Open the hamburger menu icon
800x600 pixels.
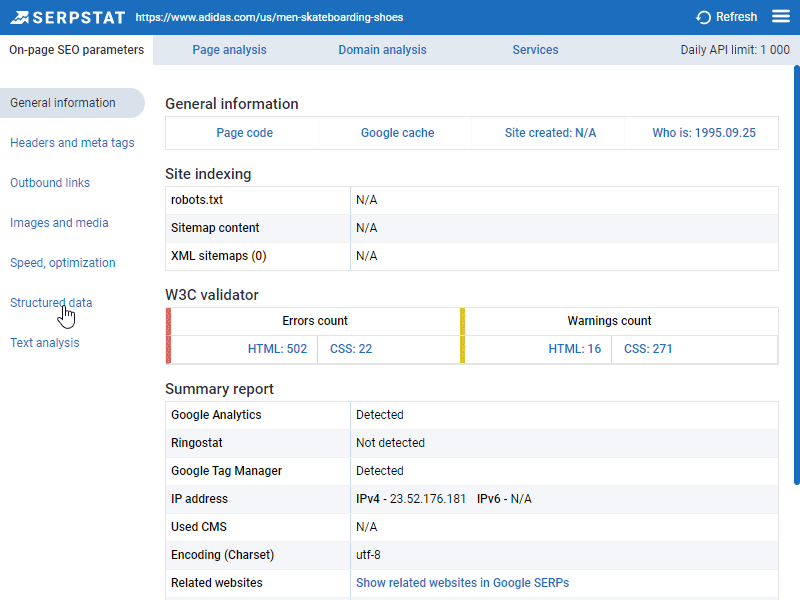click(x=781, y=17)
